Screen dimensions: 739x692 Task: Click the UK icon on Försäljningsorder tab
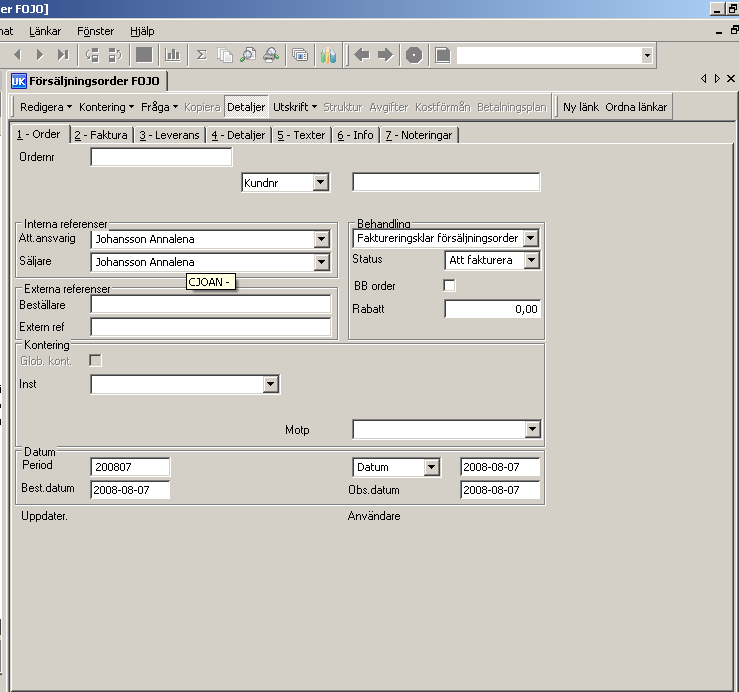[19, 81]
